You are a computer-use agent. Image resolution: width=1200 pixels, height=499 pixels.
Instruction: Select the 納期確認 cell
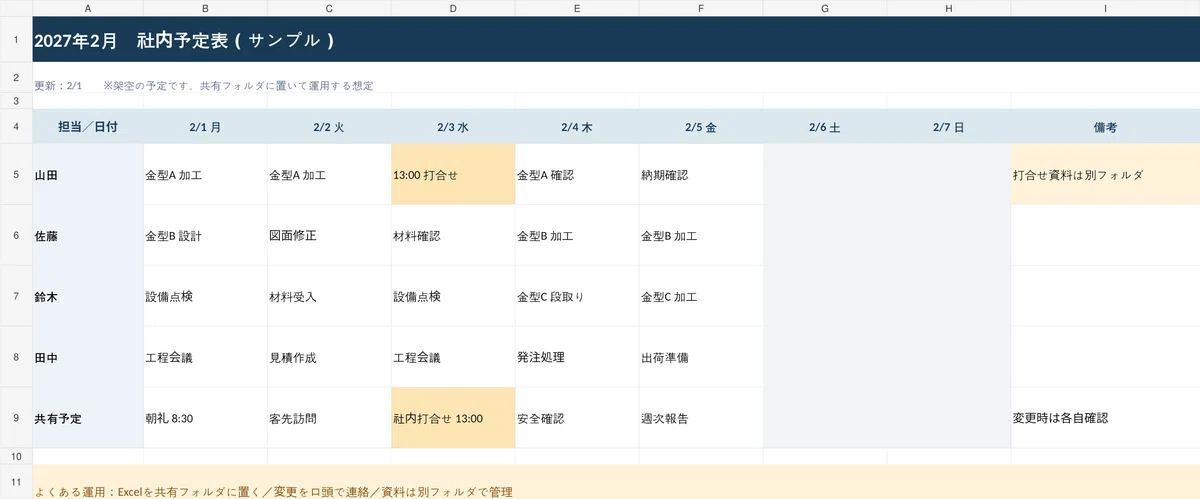pyautogui.click(x=702, y=175)
